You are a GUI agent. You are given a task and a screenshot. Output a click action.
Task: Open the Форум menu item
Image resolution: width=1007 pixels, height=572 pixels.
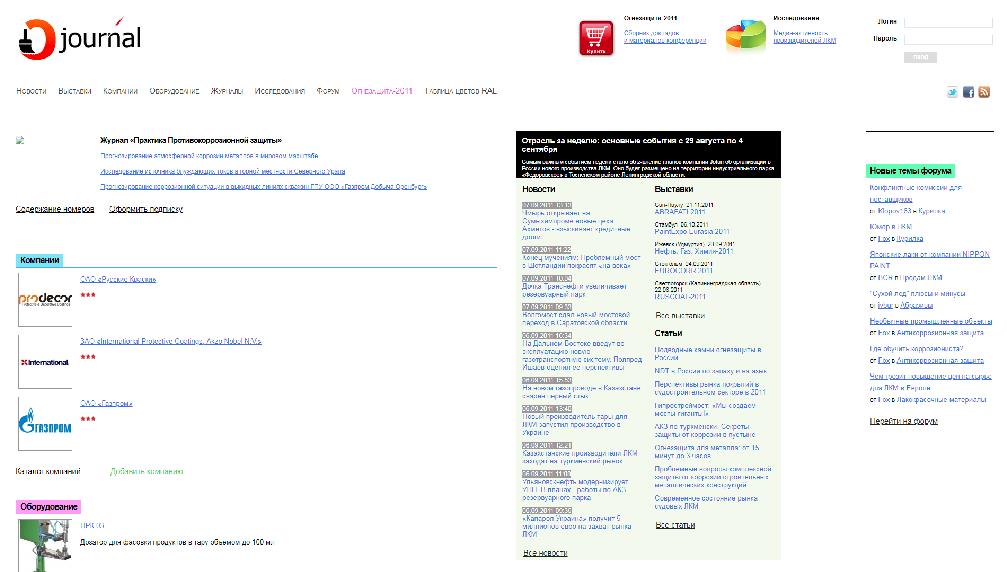click(x=328, y=91)
